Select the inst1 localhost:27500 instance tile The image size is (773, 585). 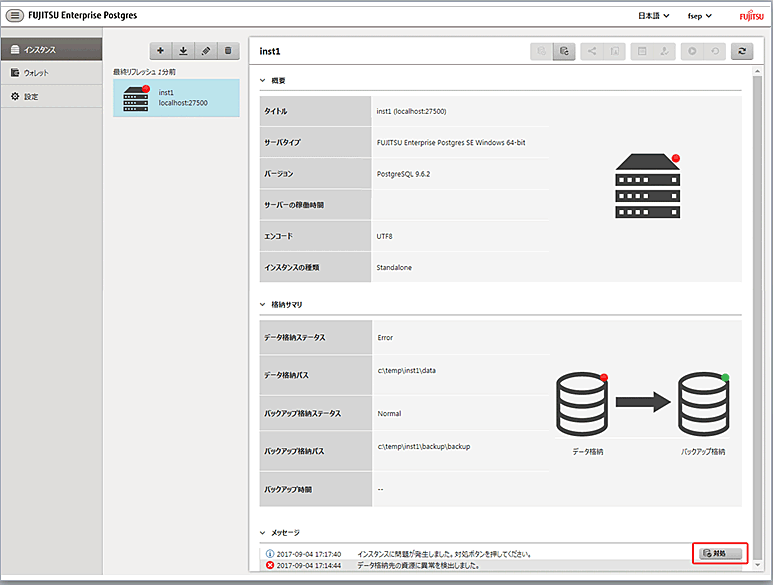tap(176, 98)
